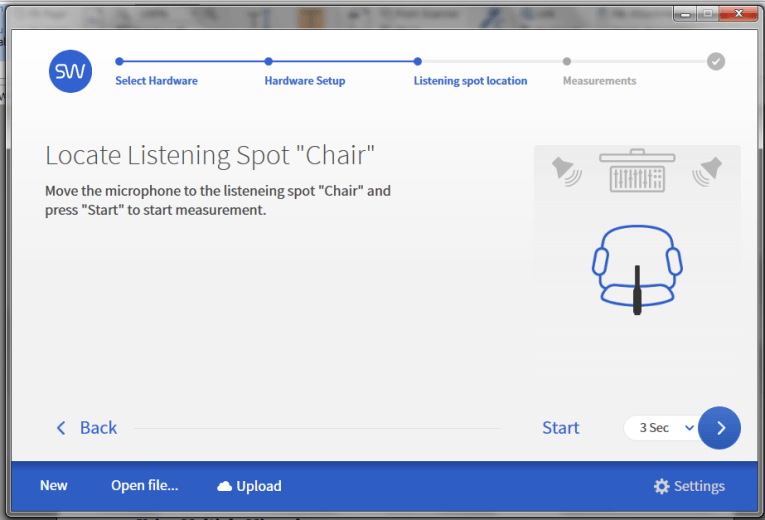The width and height of the screenshot is (765, 520).
Task: Click the mixing console icon in diagram
Action: 637,170
